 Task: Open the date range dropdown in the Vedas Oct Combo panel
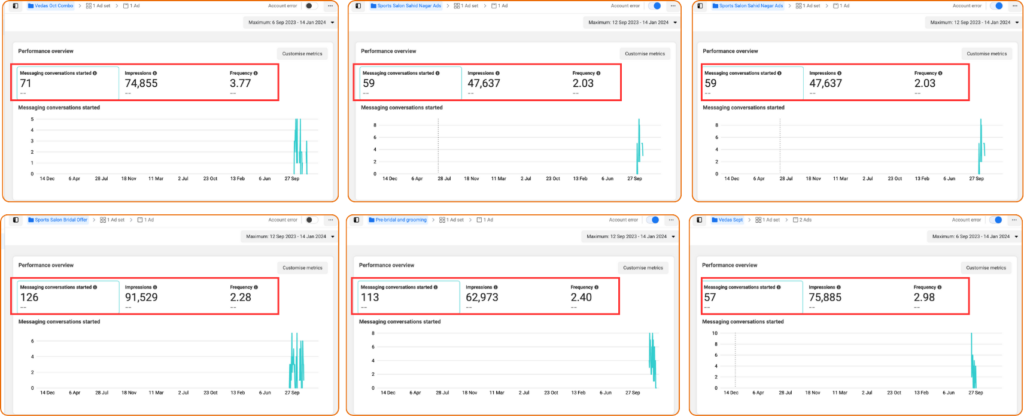[x=291, y=22]
